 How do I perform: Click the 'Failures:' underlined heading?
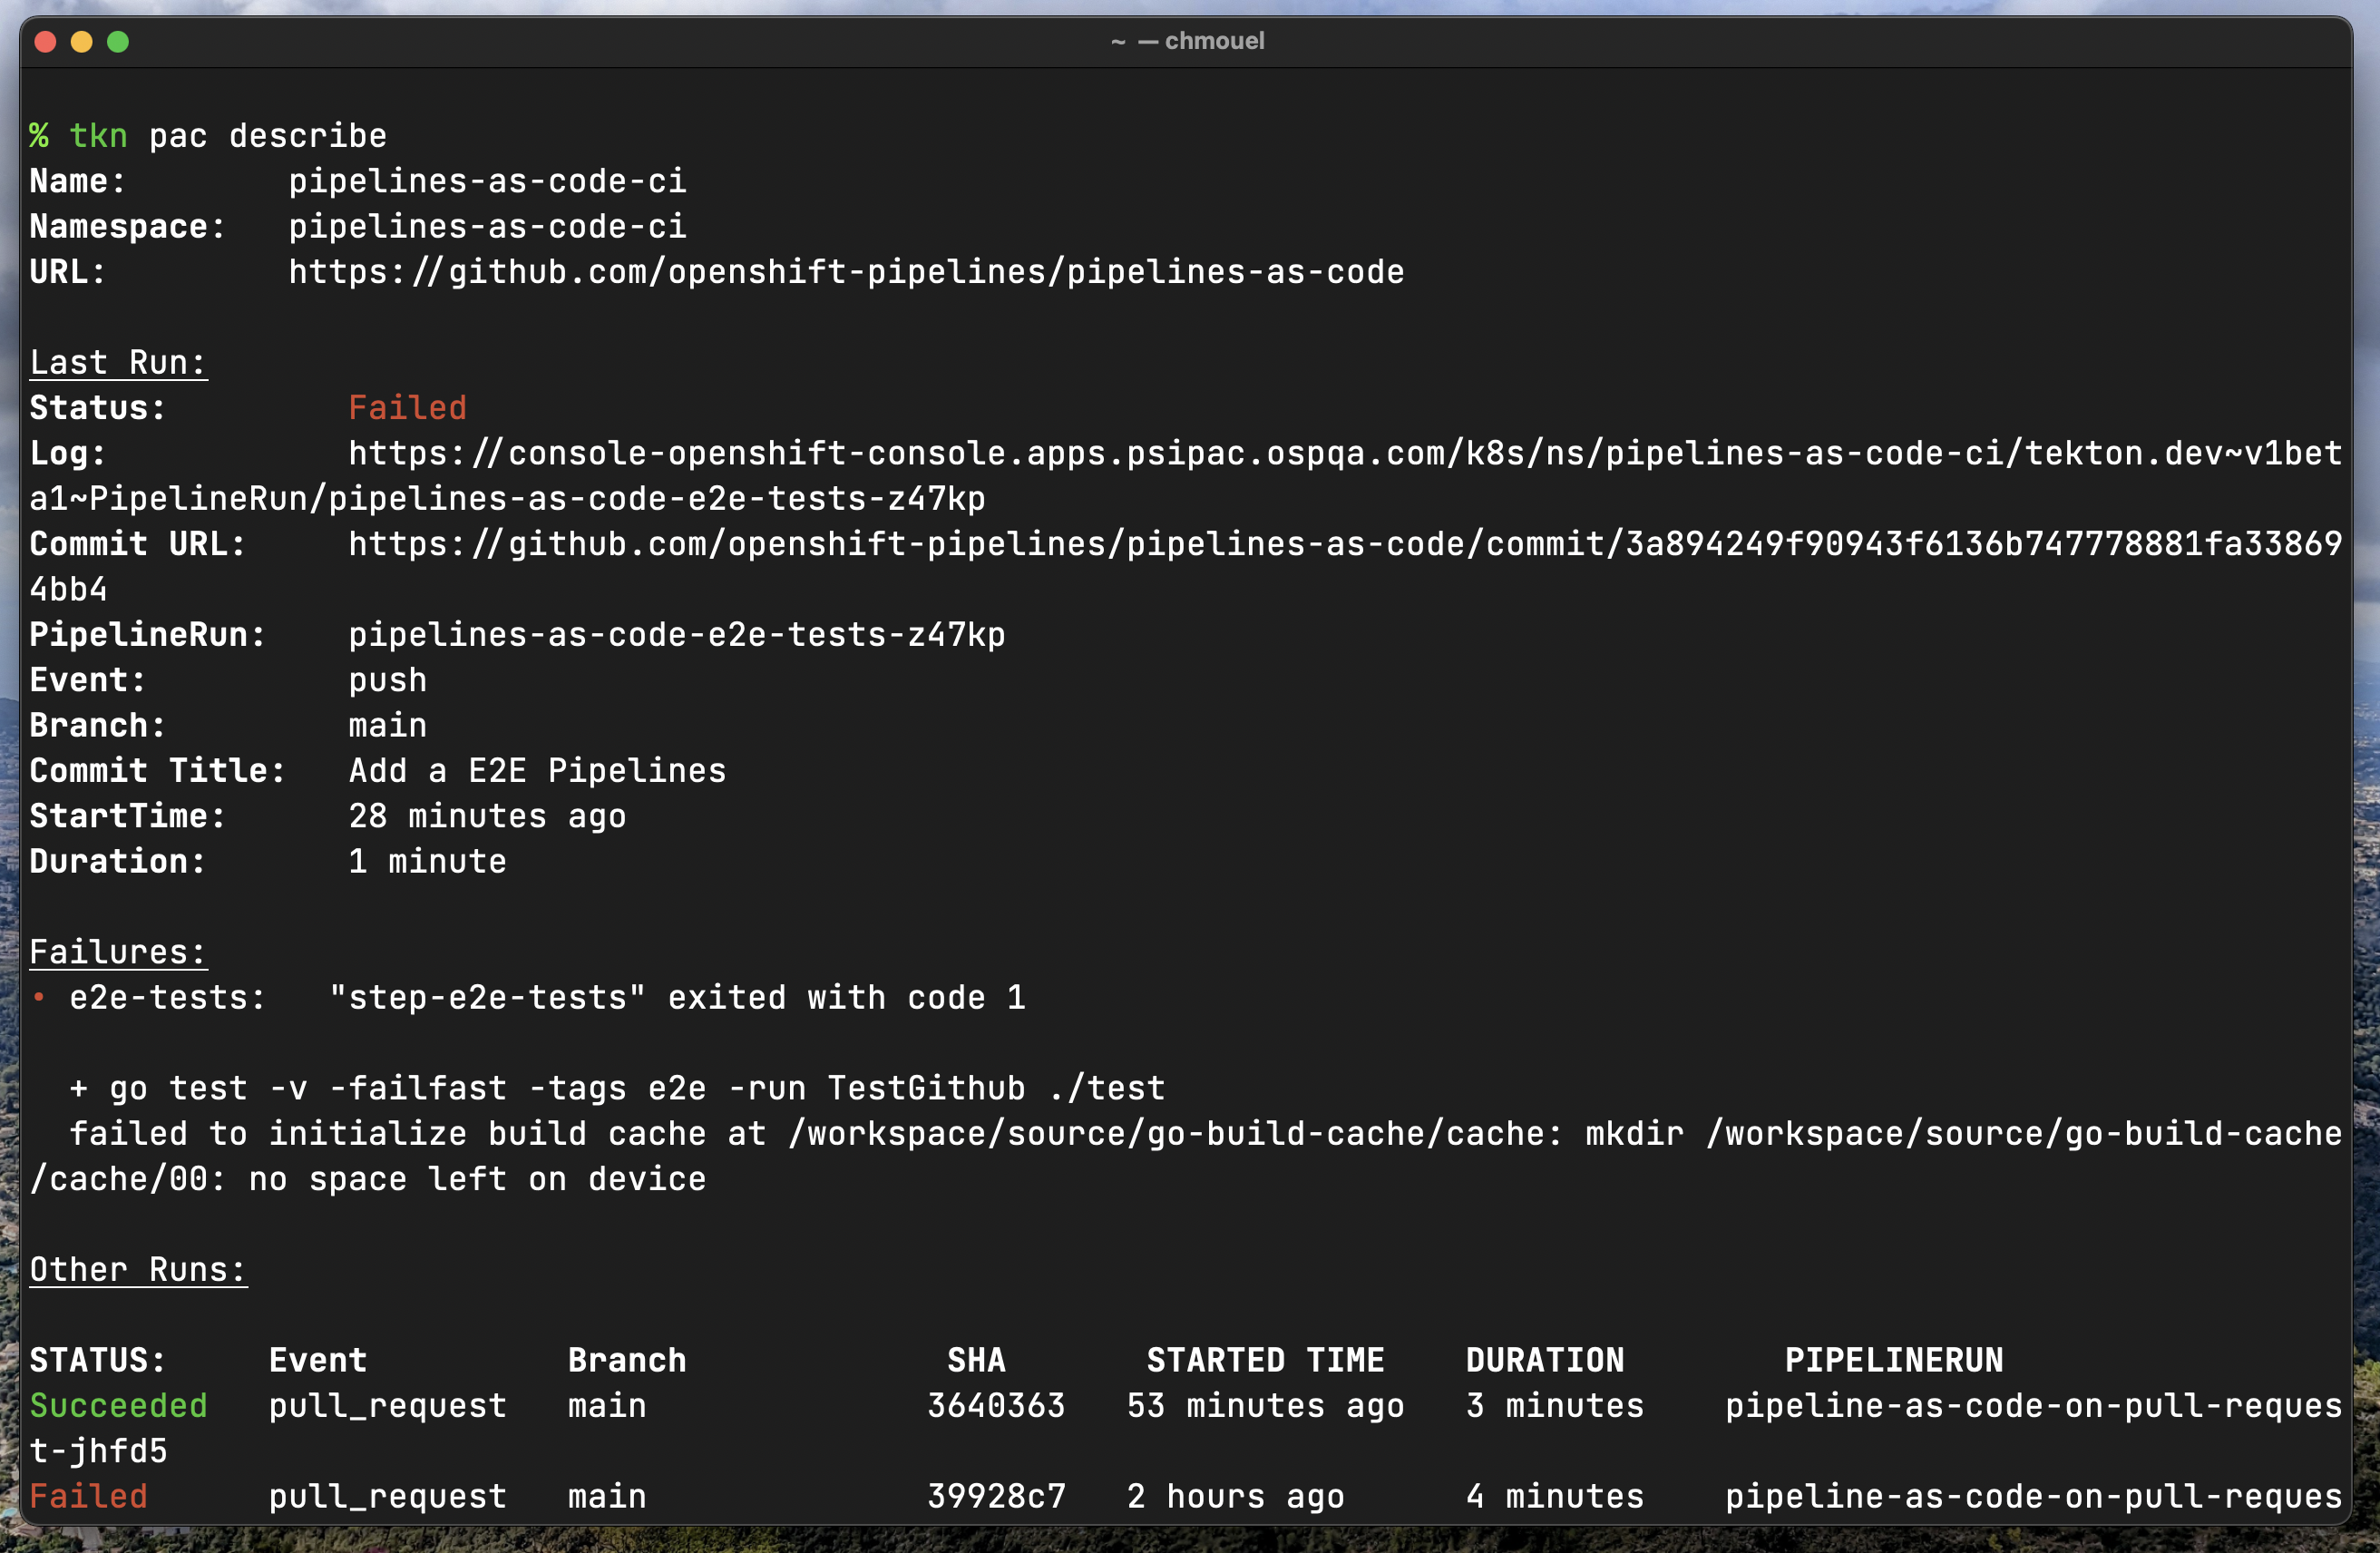point(118,952)
